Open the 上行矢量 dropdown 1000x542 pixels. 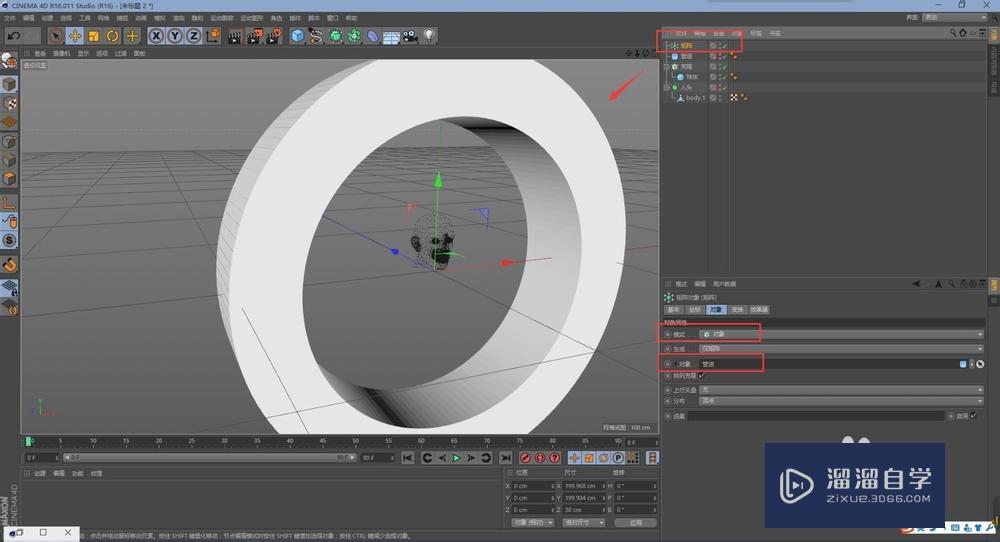842,390
